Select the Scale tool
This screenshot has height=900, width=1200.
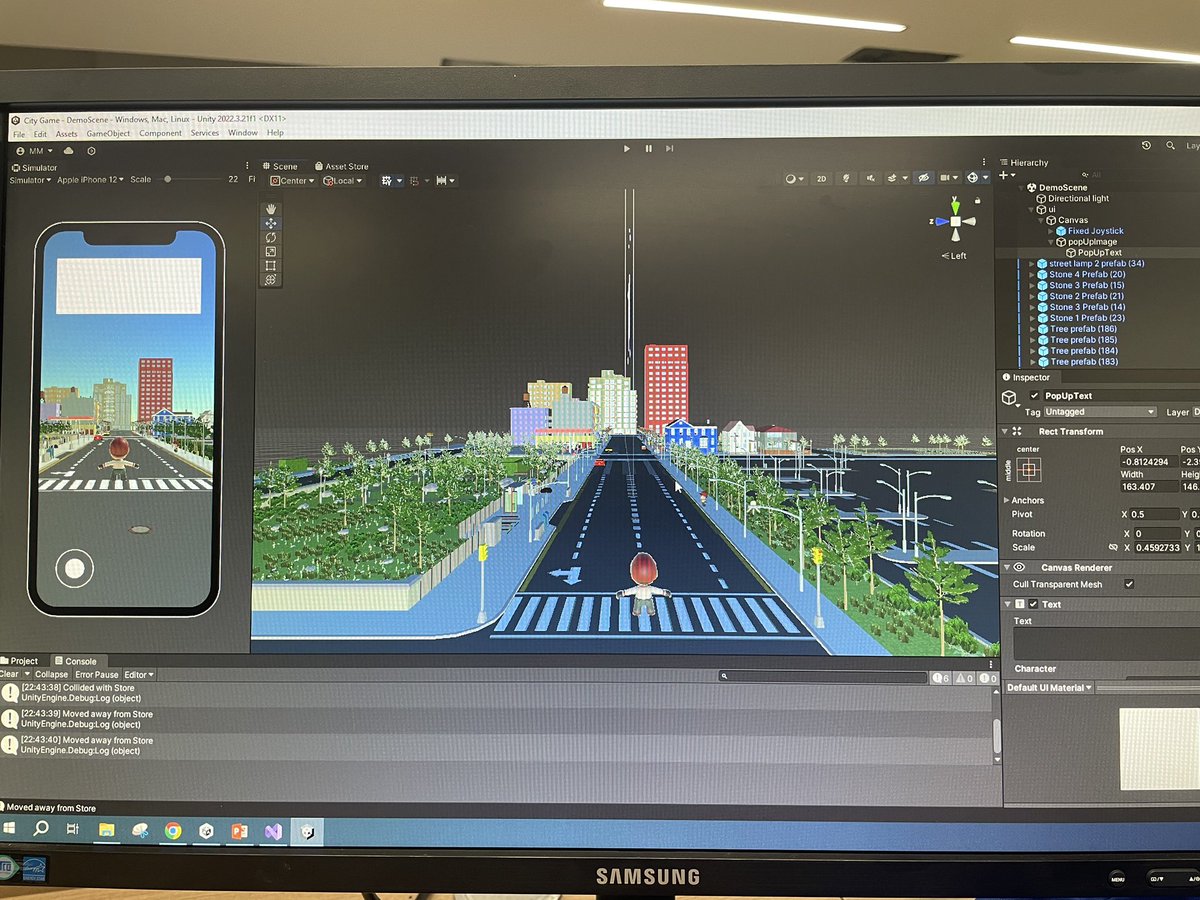(270, 251)
